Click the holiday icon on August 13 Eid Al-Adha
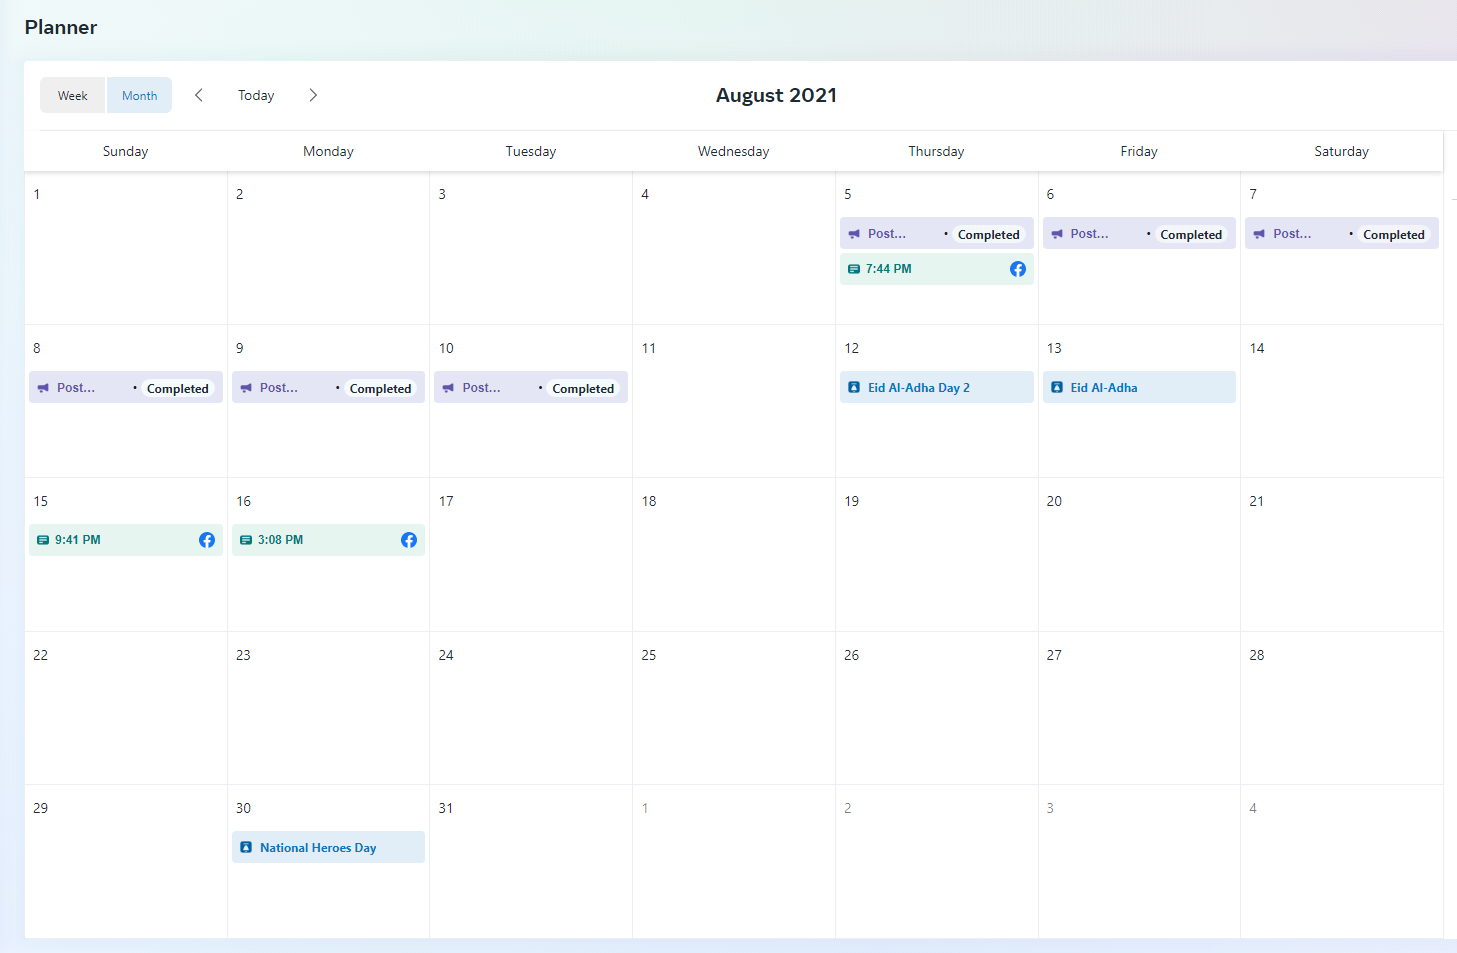Screen dimensions: 1457x953 pyautogui.click(x=1057, y=387)
